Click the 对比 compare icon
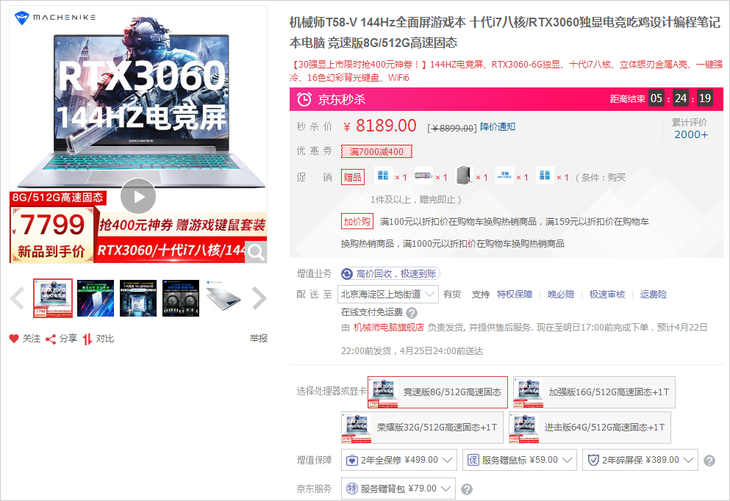730x501 pixels. point(88,338)
